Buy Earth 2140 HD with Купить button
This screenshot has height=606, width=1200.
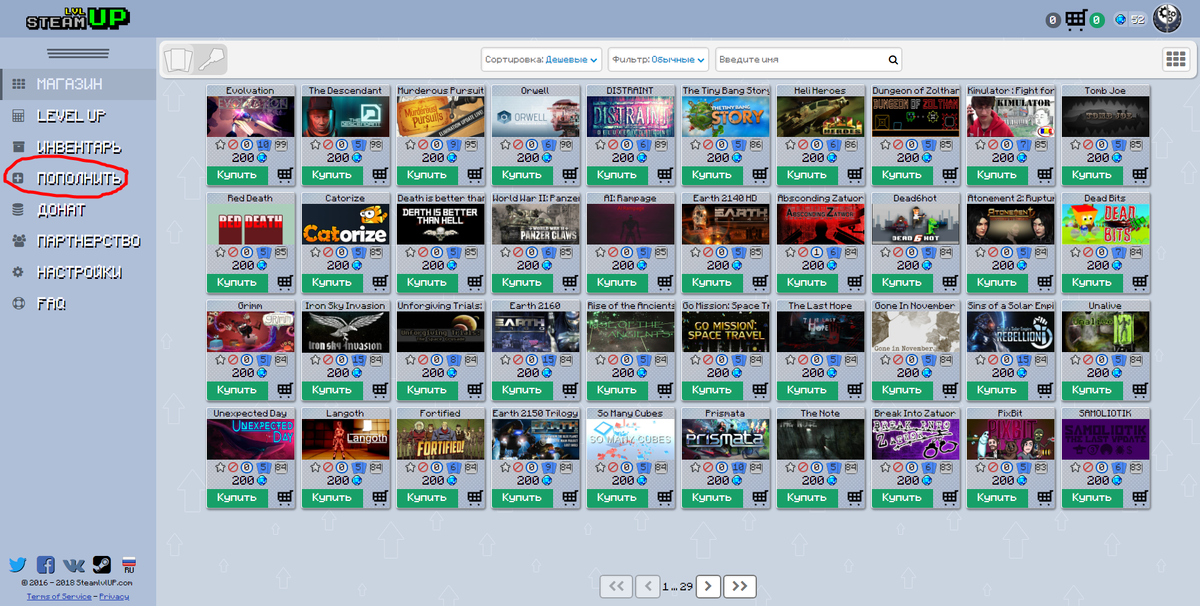point(711,282)
